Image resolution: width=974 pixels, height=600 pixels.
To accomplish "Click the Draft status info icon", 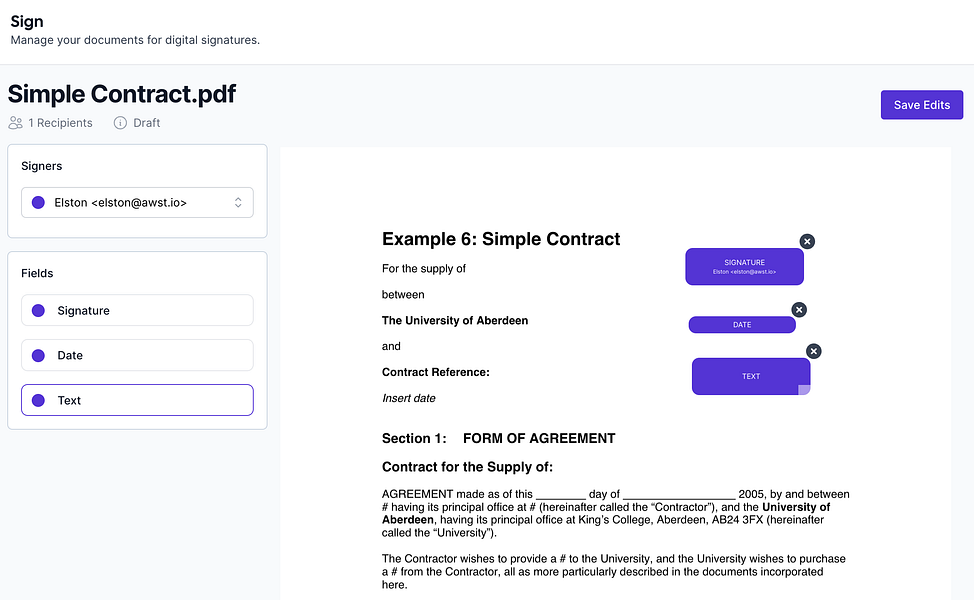I will (x=120, y=123).
